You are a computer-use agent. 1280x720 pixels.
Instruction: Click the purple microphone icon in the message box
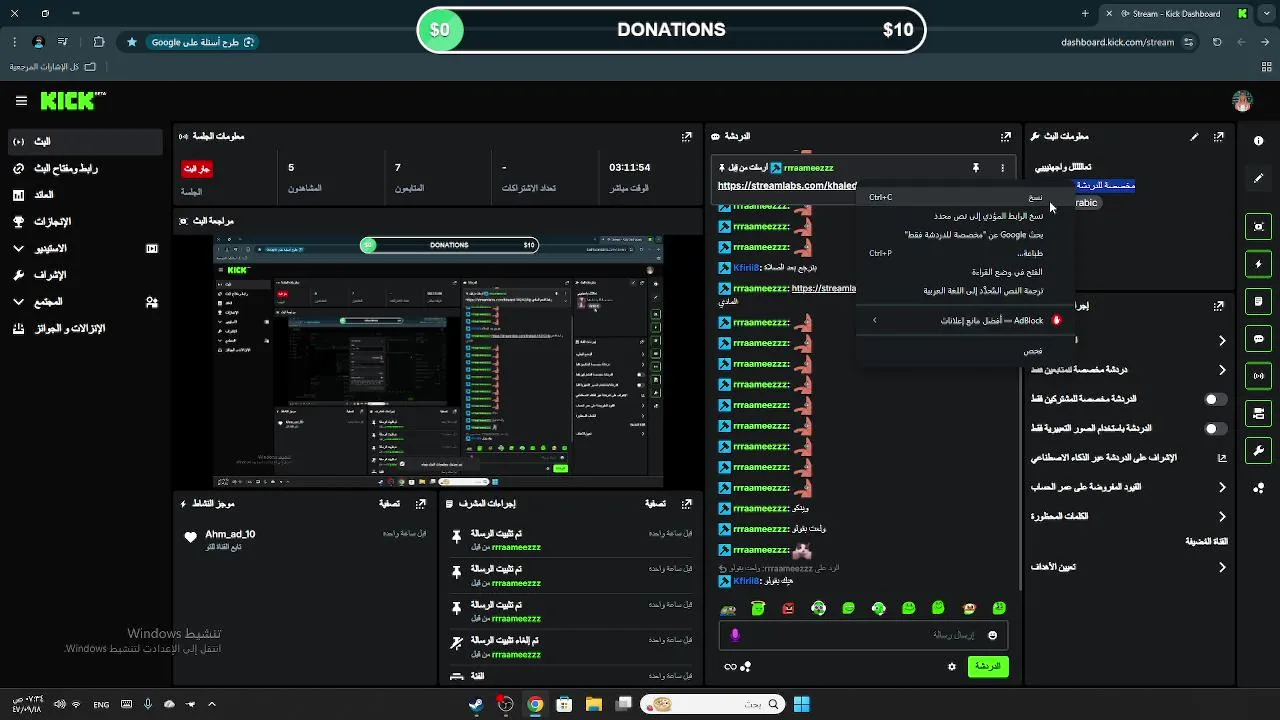735,635
